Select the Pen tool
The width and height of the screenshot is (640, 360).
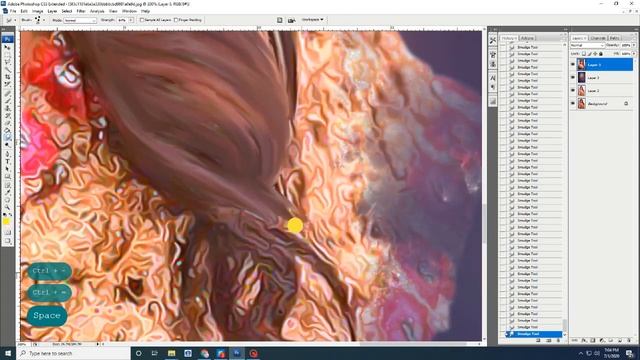tap(8, 154)
